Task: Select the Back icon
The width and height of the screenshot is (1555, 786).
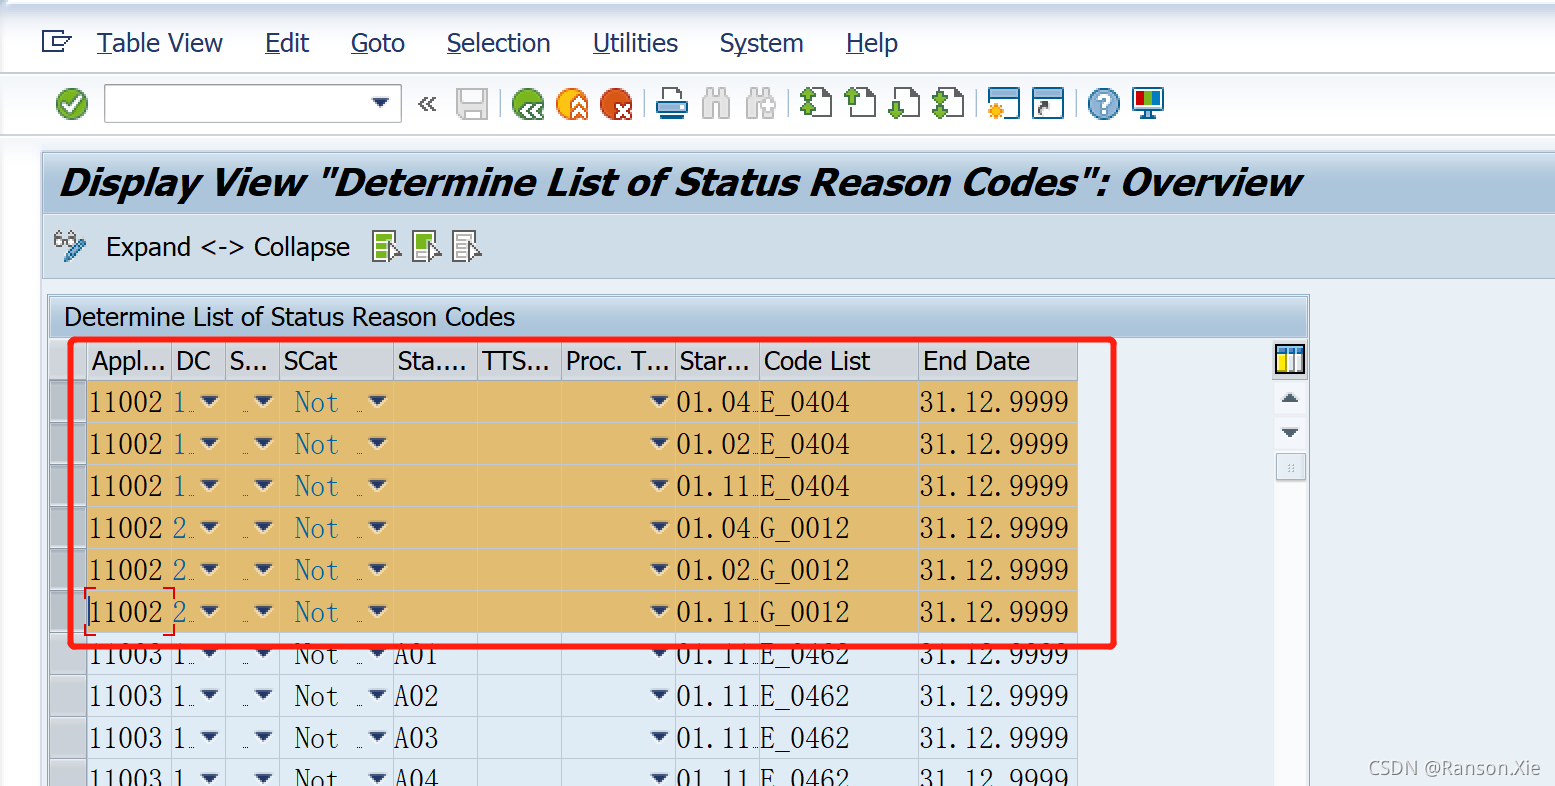Action: click(x=528, y=103)
